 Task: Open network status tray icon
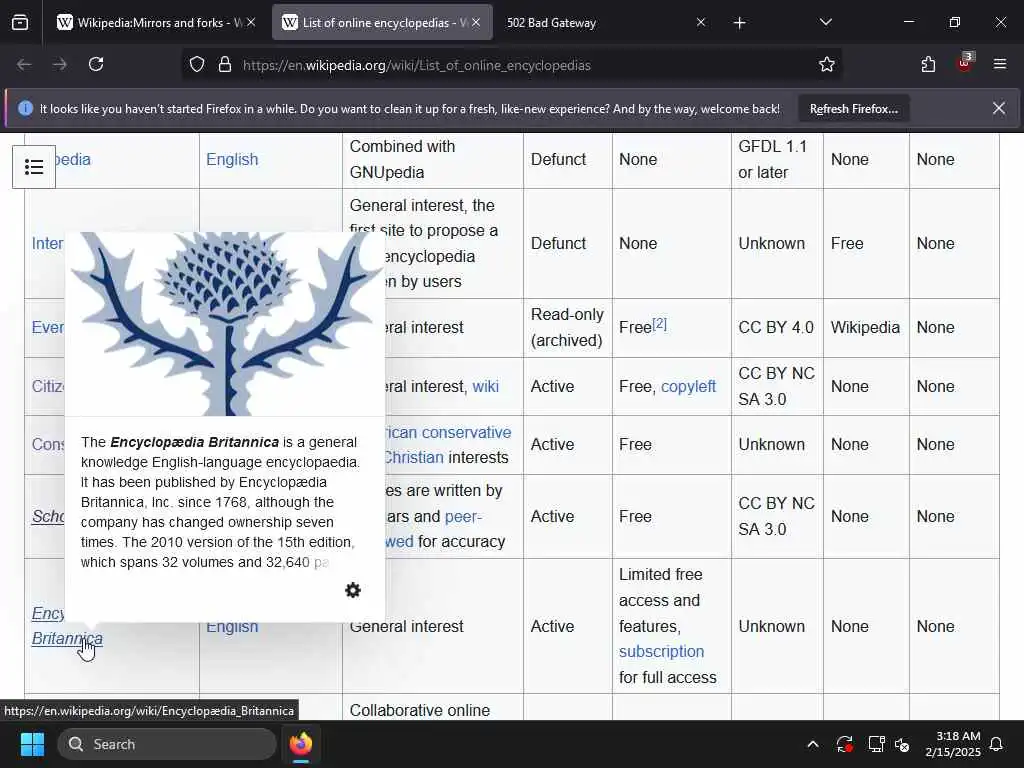coord(876,744)
